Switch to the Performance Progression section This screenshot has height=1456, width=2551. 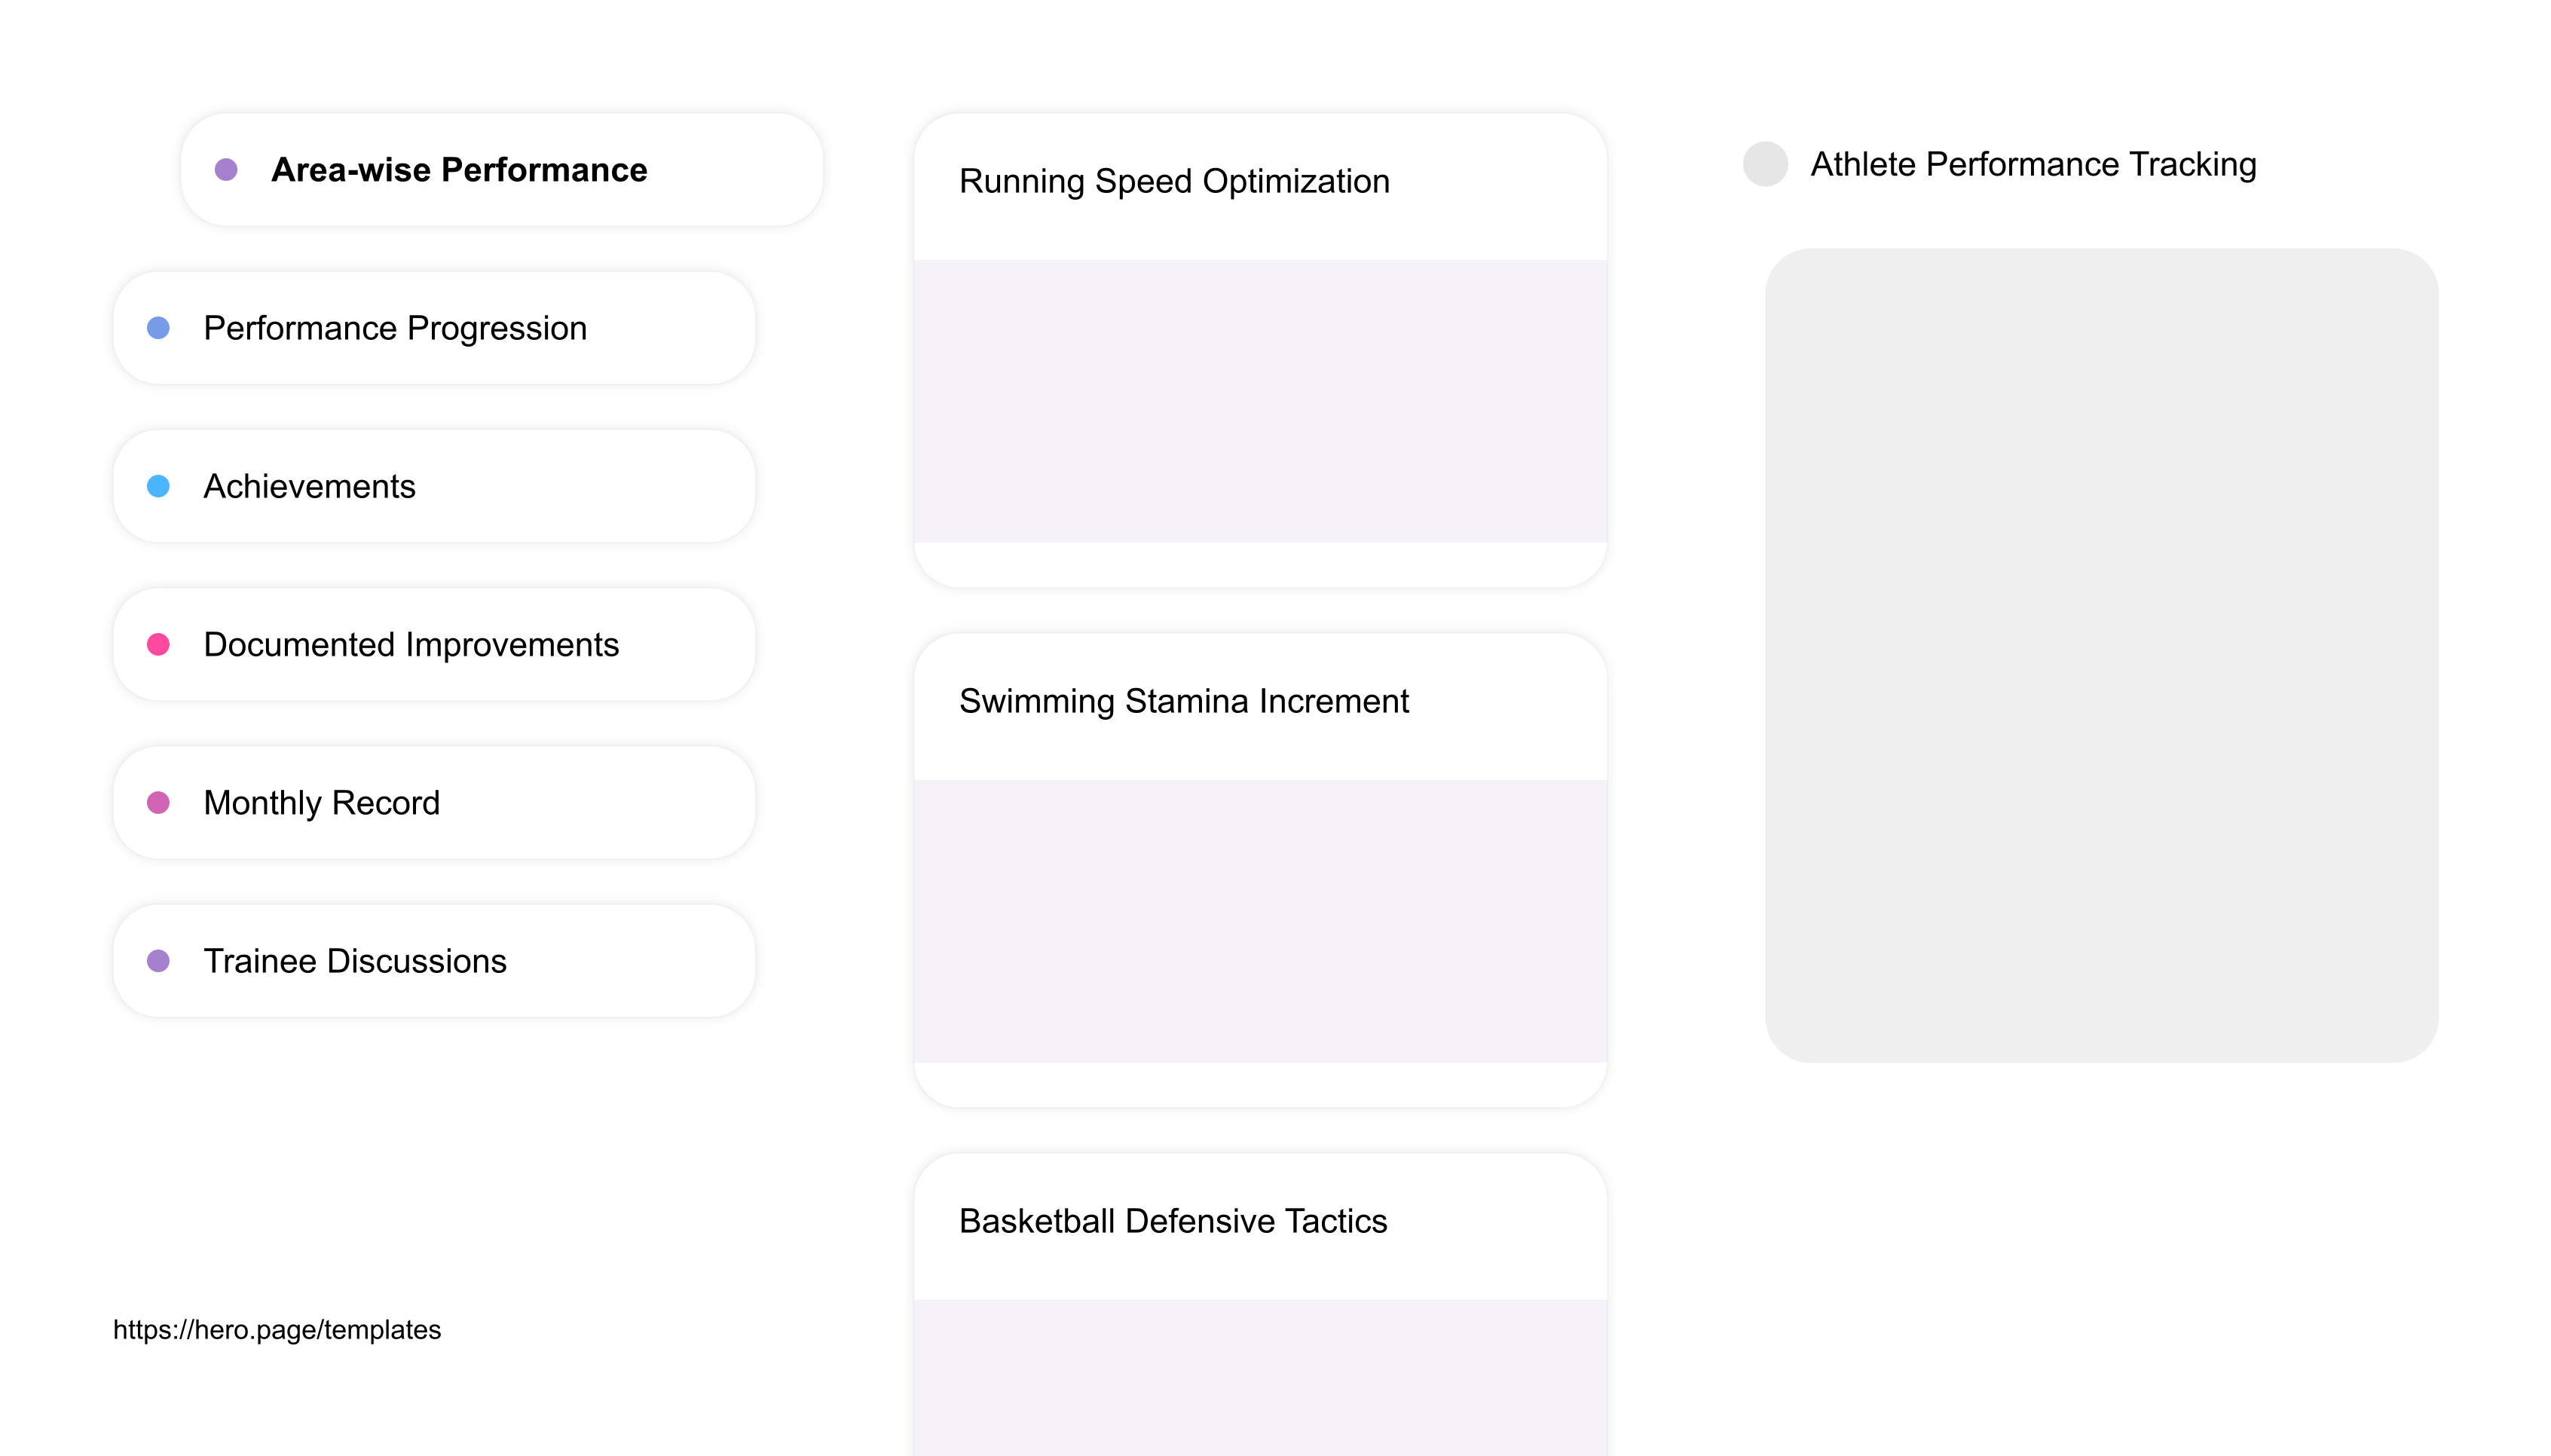tap(395, 328)
